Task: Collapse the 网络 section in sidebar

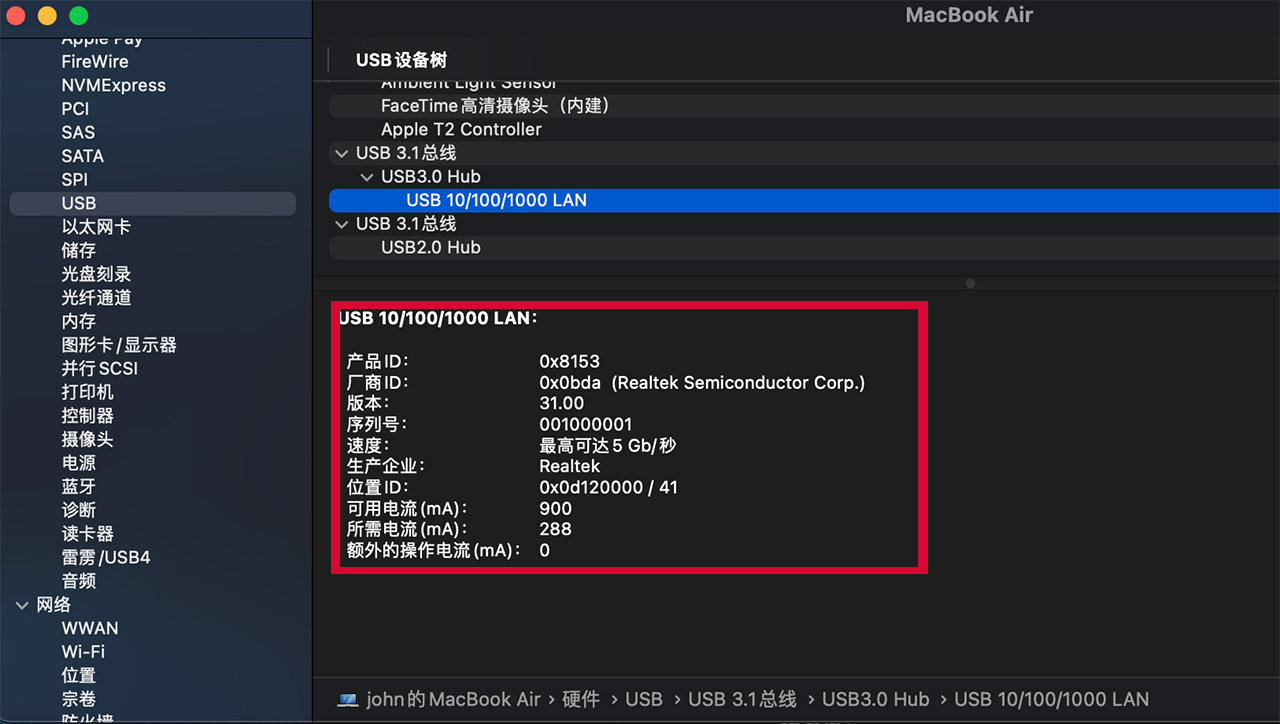Action: [x=22, y=605]
